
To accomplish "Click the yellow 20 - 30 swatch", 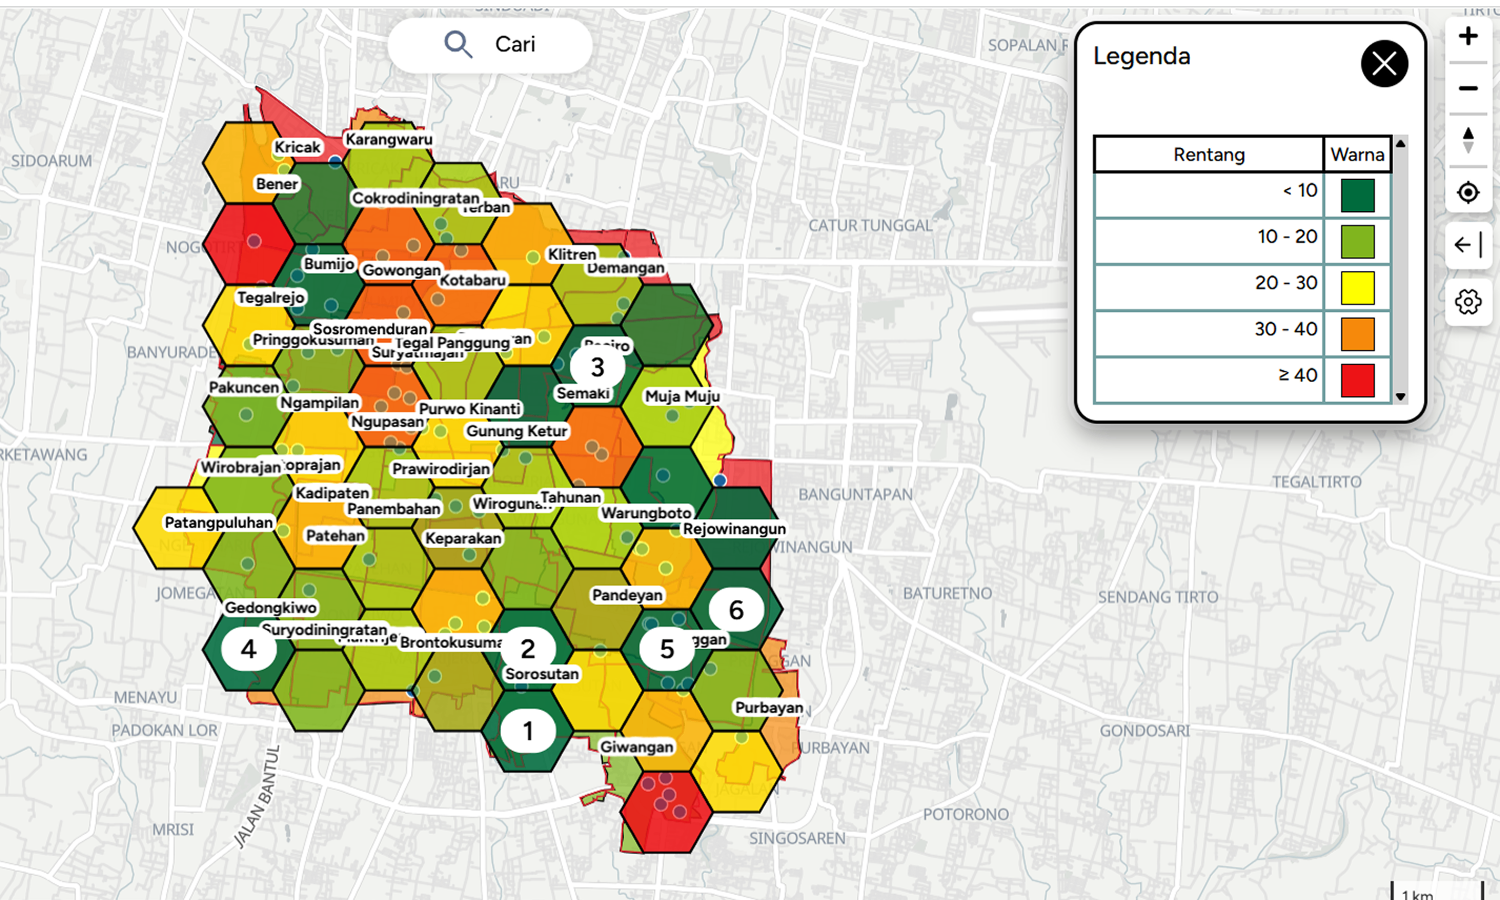I will [1357, 288].
